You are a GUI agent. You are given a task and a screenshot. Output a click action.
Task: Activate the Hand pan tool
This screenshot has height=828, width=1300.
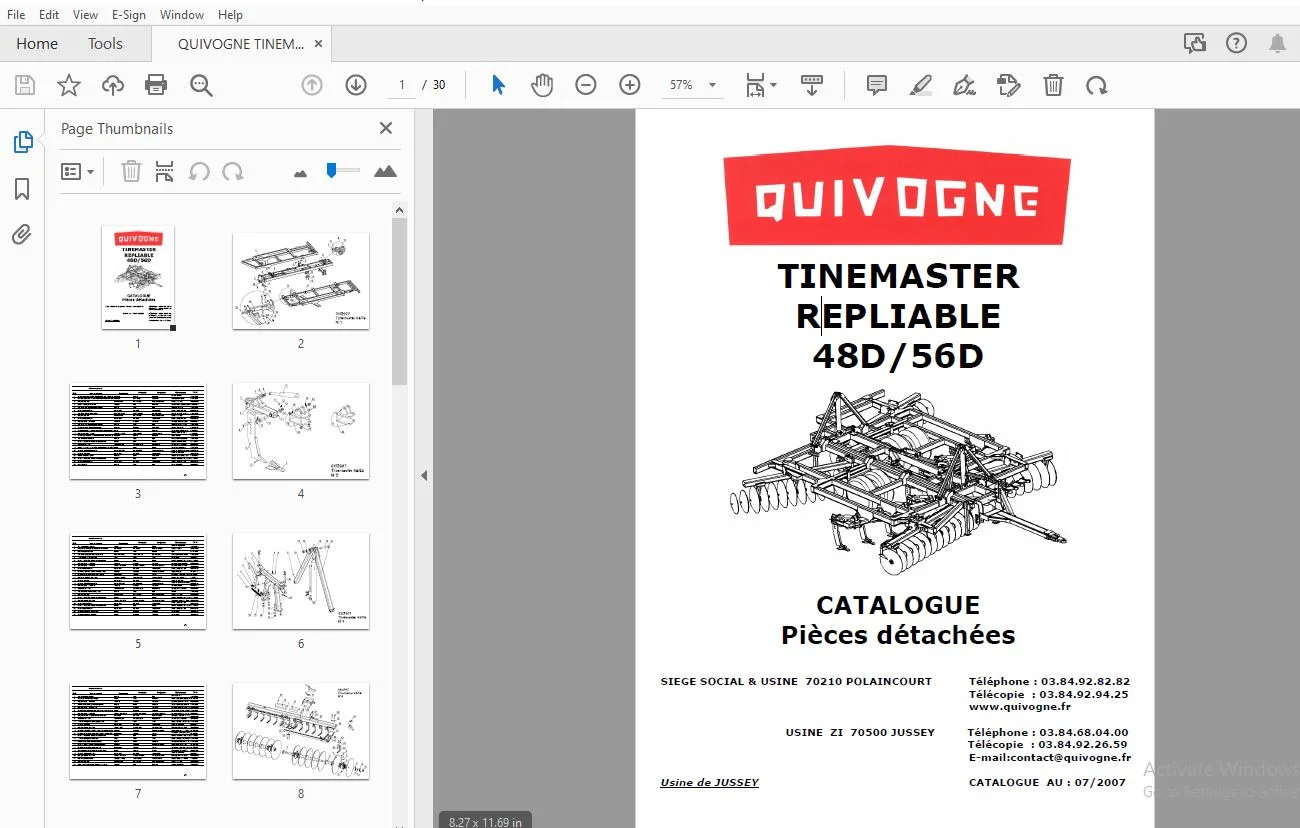[x=542, y=86]
